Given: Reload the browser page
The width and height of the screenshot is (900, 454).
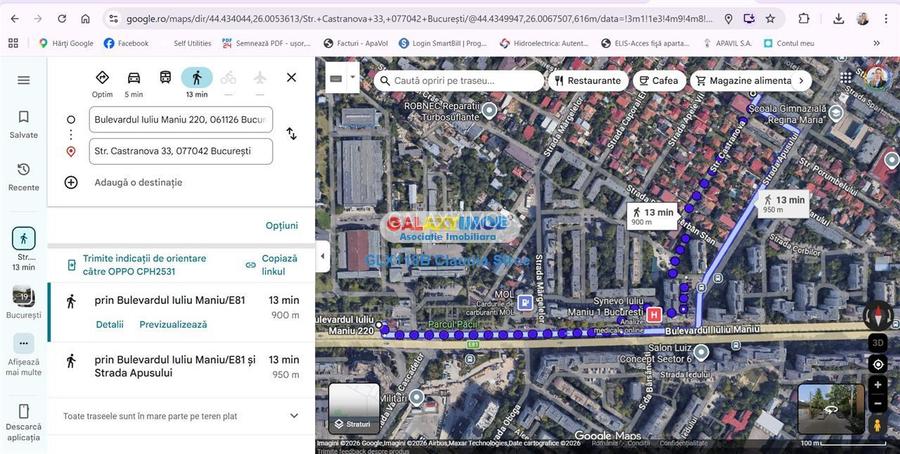Looking at the screenshot, I should 62,19.
